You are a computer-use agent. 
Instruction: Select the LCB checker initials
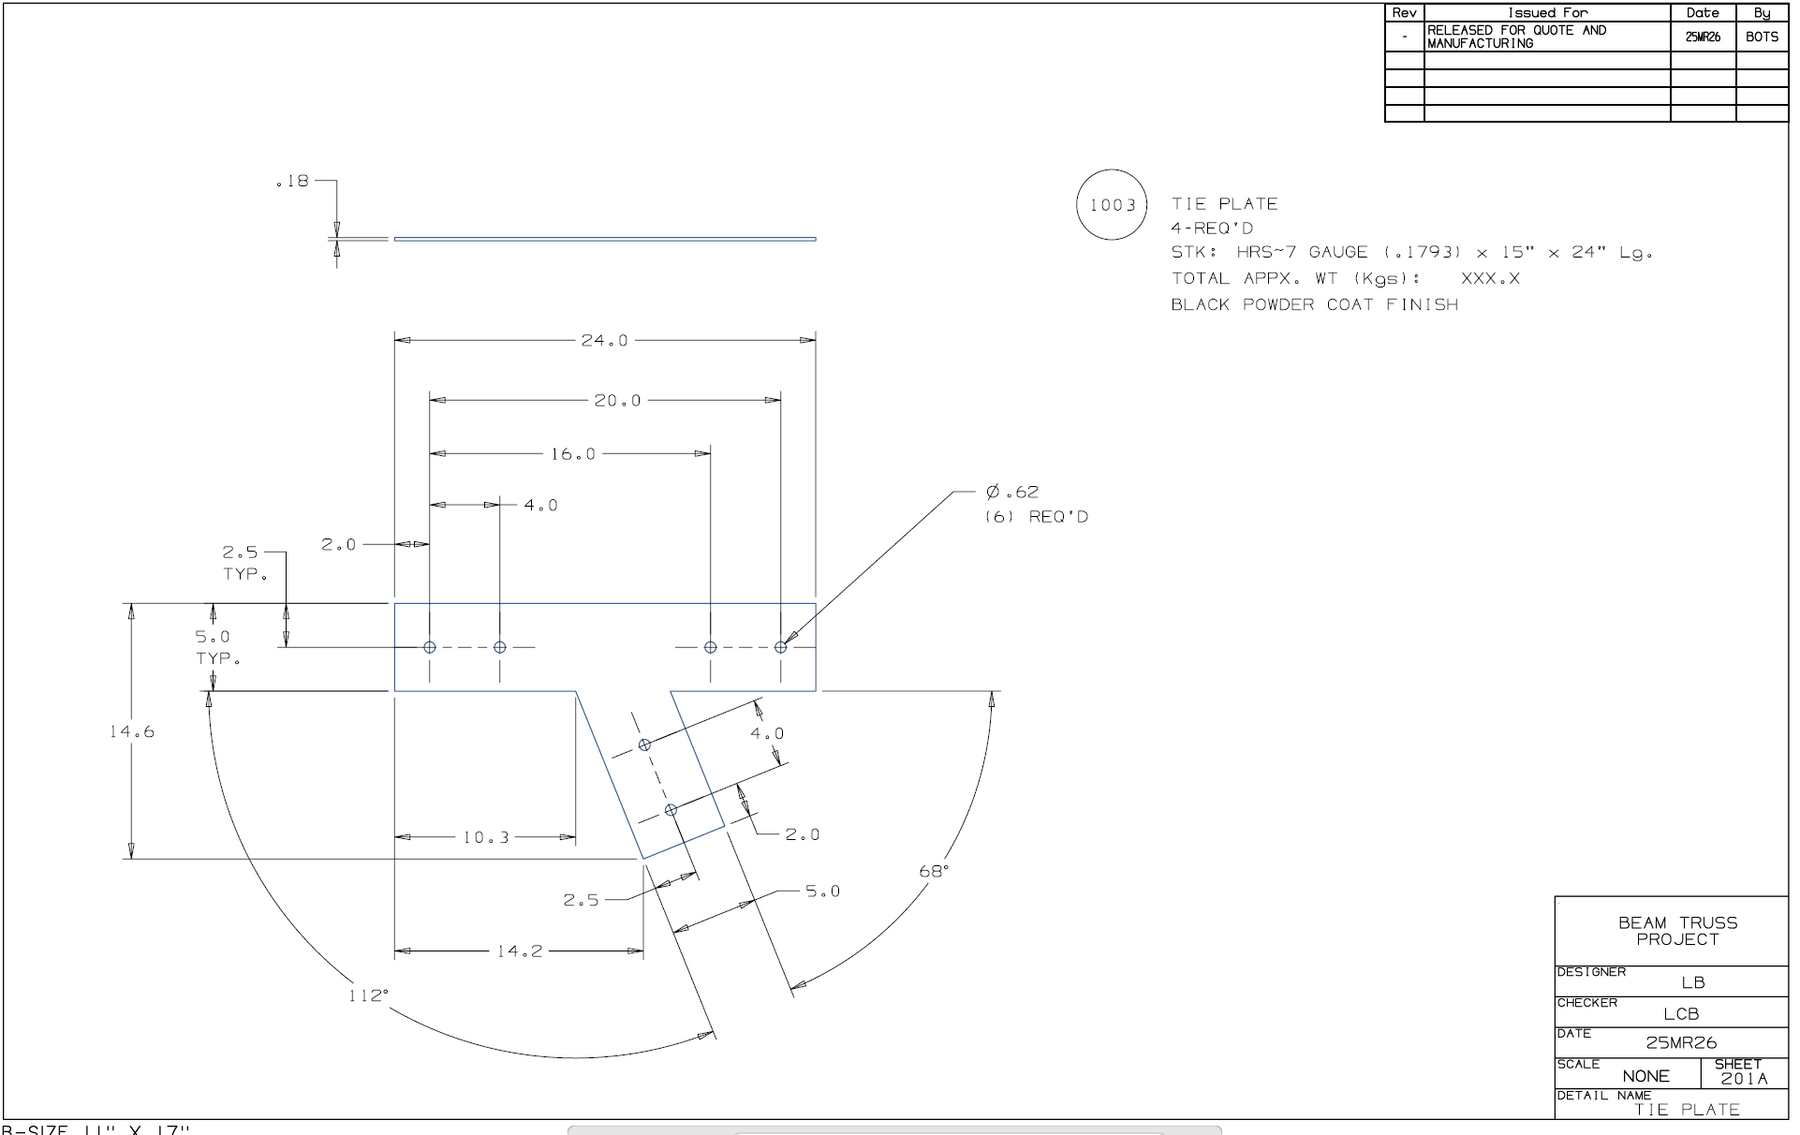click(x=1681, y=1014)
